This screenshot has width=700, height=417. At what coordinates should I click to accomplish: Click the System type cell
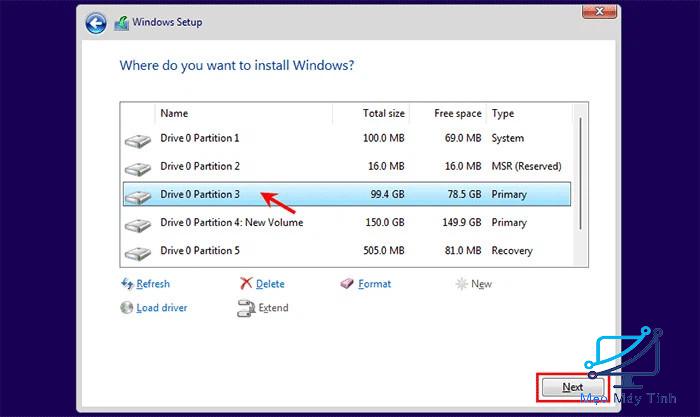point(508,138)
